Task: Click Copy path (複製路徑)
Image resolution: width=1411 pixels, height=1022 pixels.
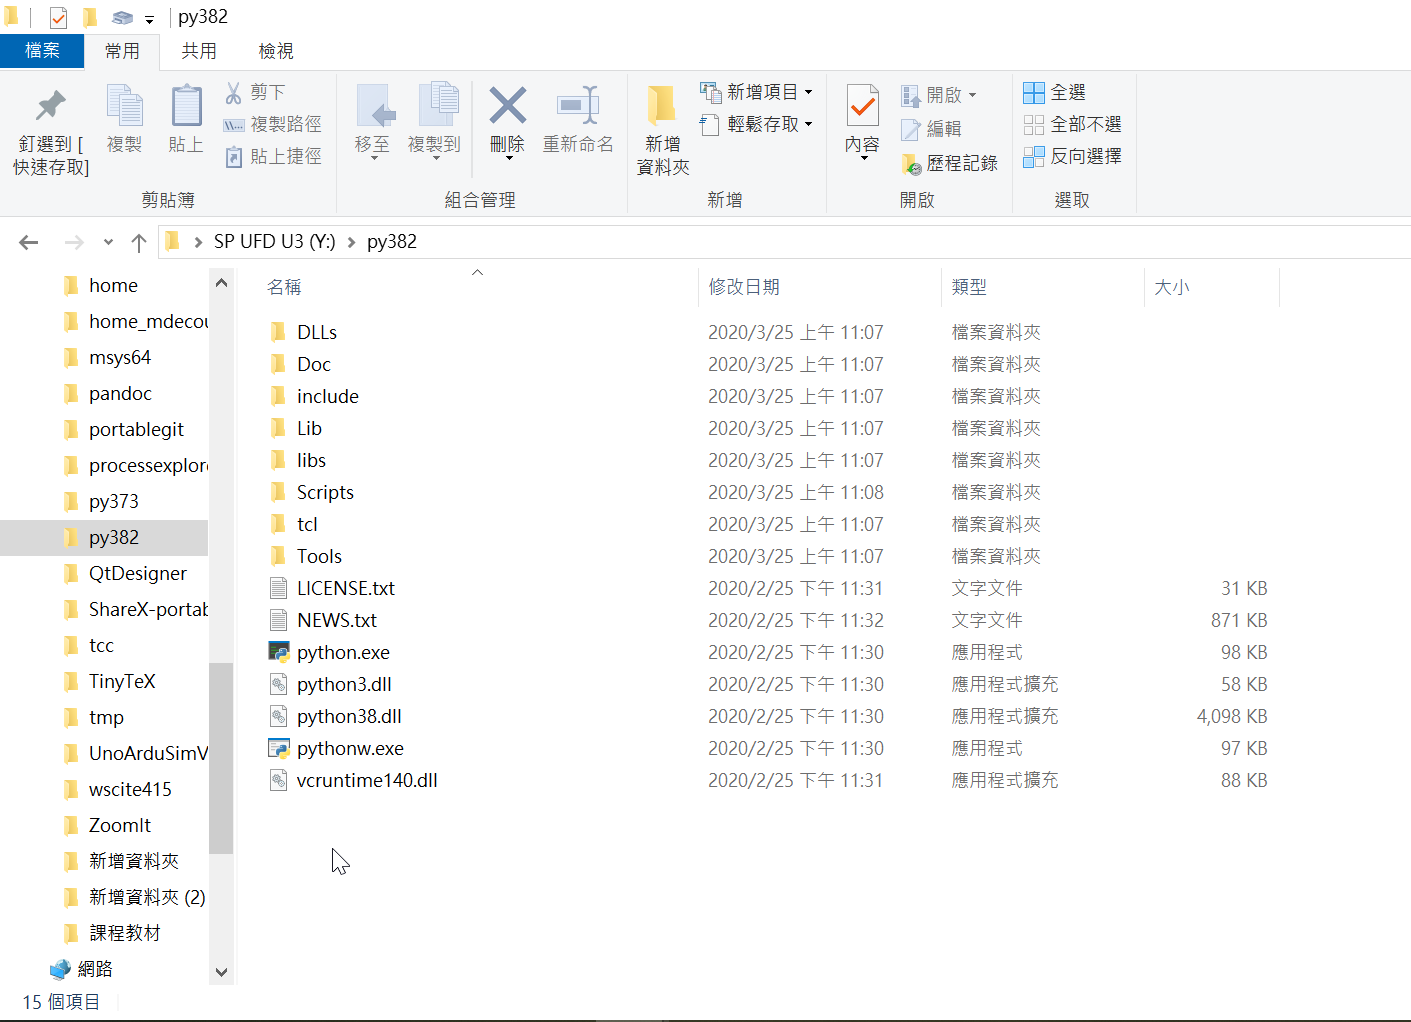Action: (x=273, y=124)
